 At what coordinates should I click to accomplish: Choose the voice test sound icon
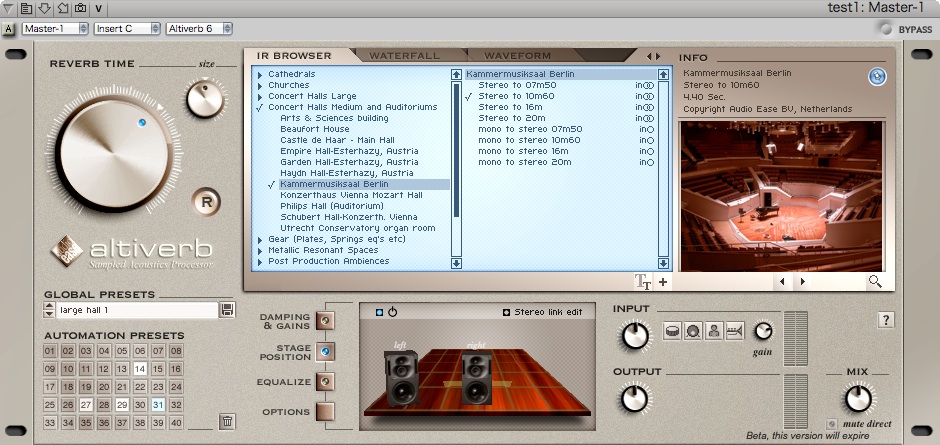[x=713, y=331]
